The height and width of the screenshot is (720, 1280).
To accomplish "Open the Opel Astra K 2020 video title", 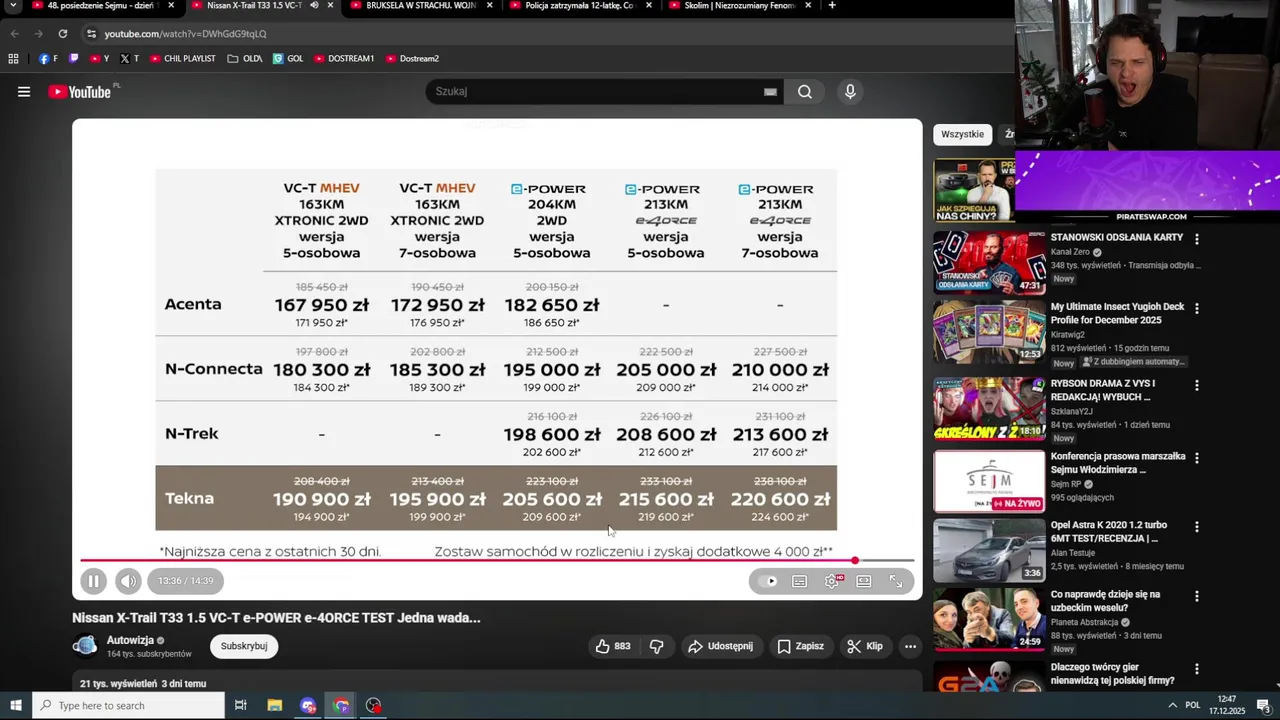I will [x=1109, y=531].
